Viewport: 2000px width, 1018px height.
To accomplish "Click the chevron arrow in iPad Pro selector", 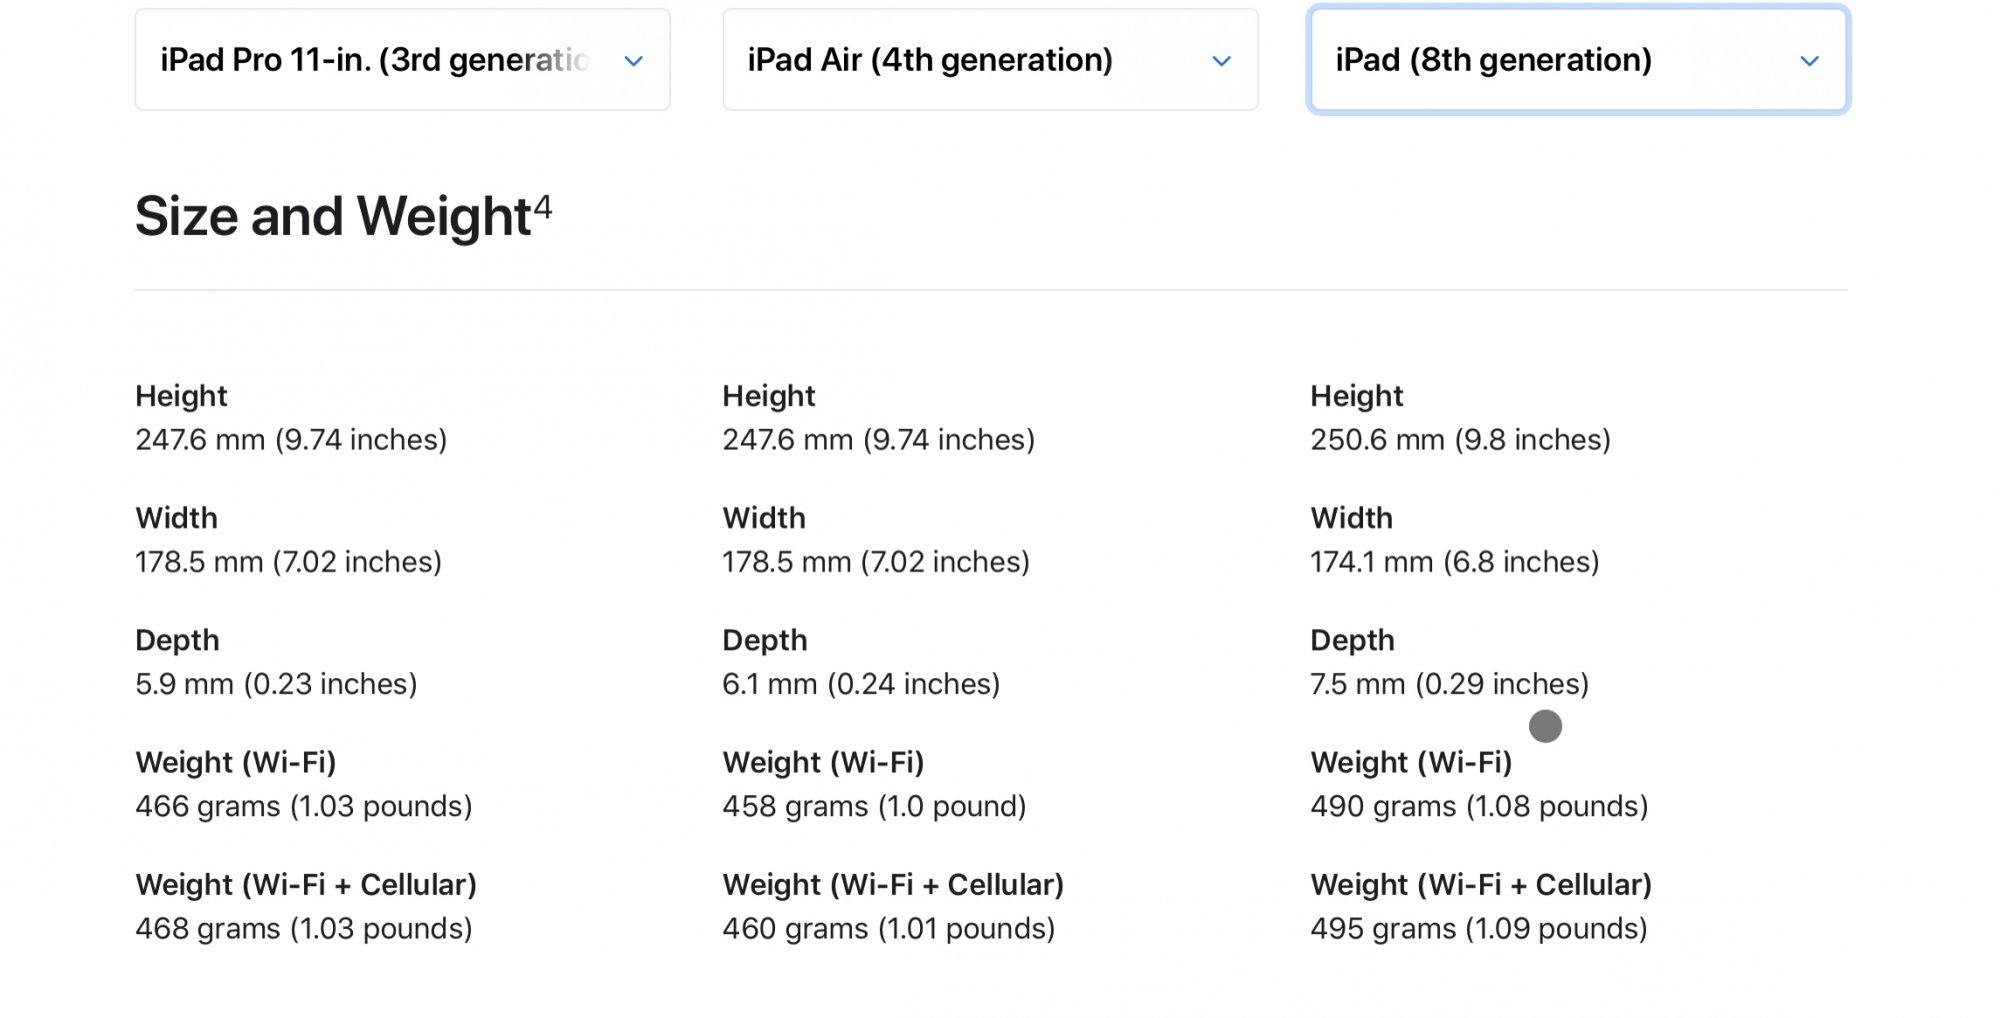I will click(633, 61).
